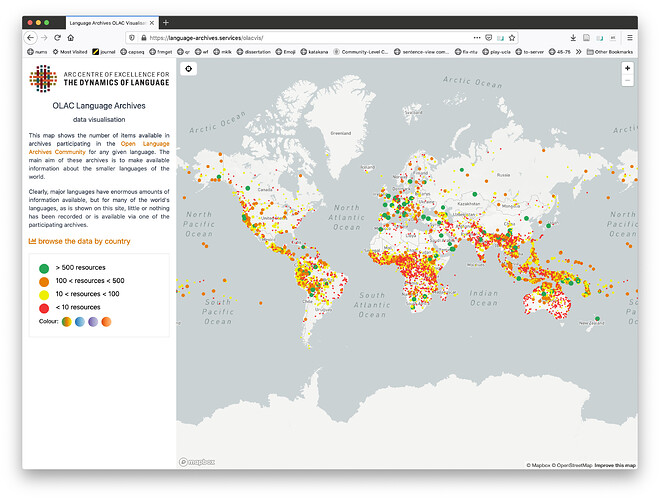Show more bookmarks with the double chevron

pyautogui.click(x=579, y=52)
